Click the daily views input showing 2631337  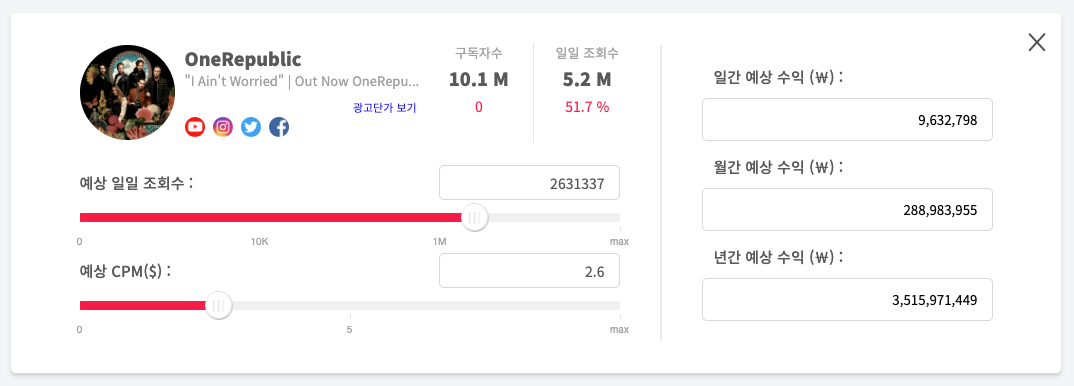[529, 183]
